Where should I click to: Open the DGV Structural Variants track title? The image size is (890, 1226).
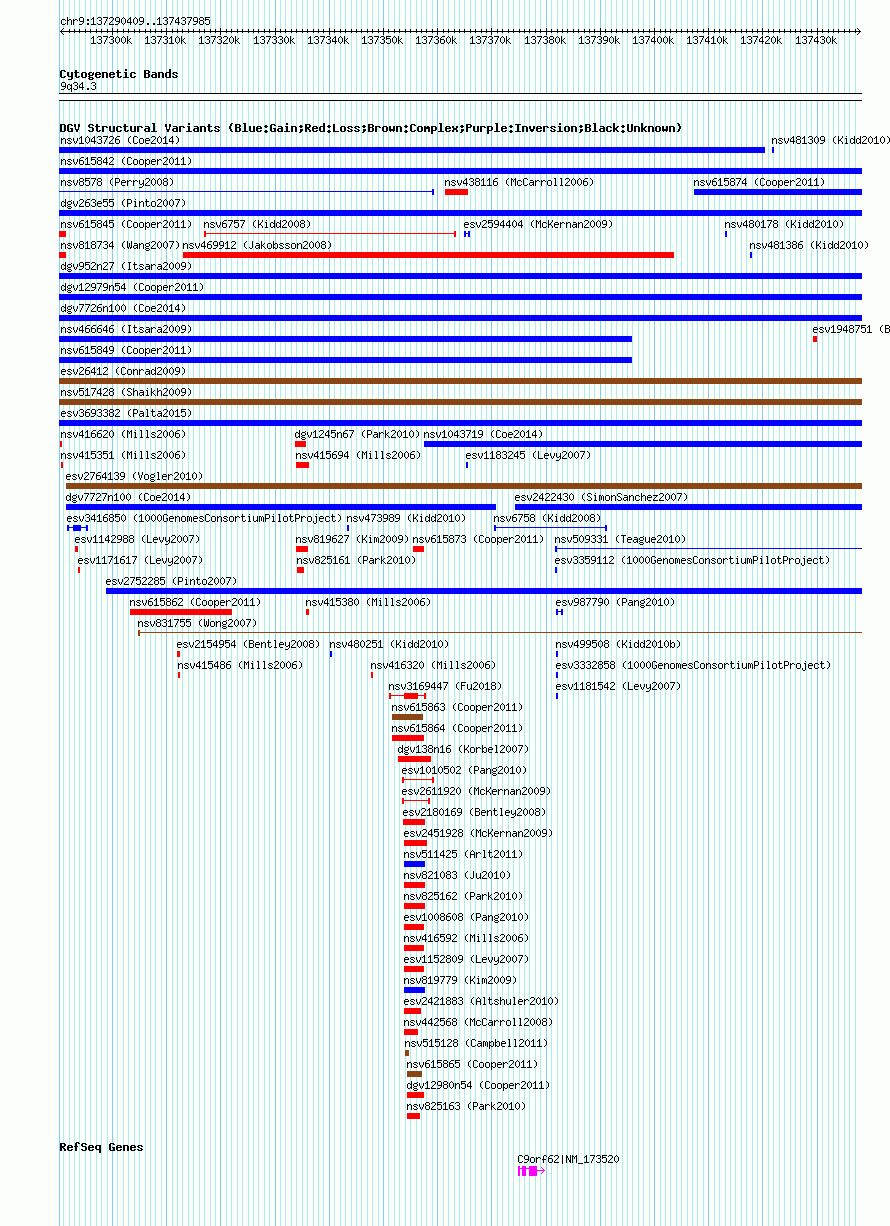tap(371, 128)
